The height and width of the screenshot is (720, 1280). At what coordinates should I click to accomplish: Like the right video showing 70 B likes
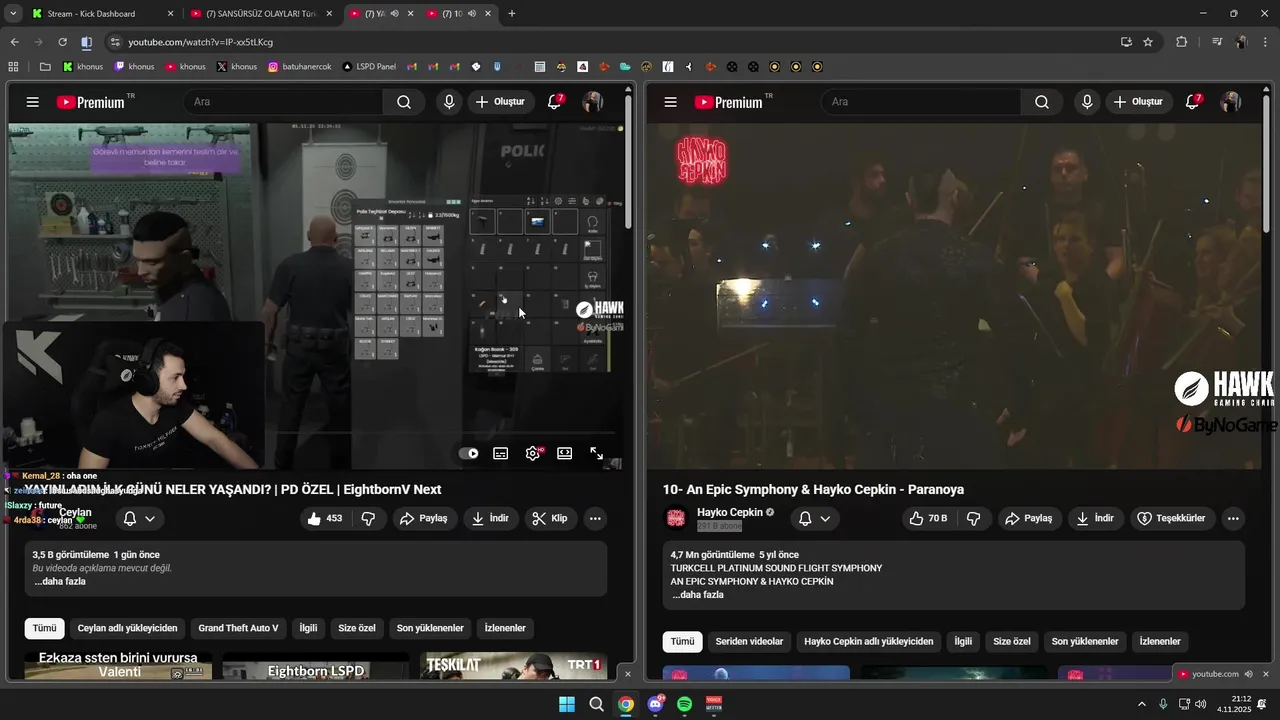coord(929,518)
